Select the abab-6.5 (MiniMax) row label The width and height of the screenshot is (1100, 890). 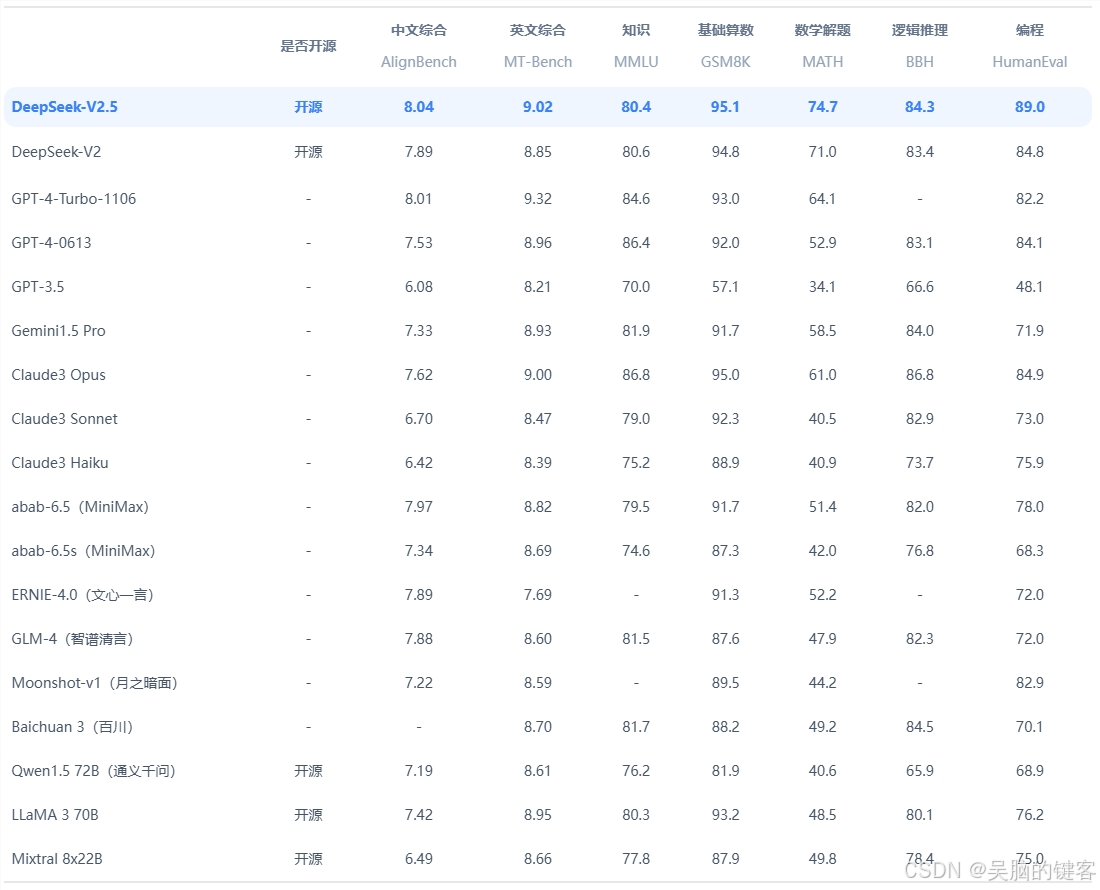(x=80, y=507)
